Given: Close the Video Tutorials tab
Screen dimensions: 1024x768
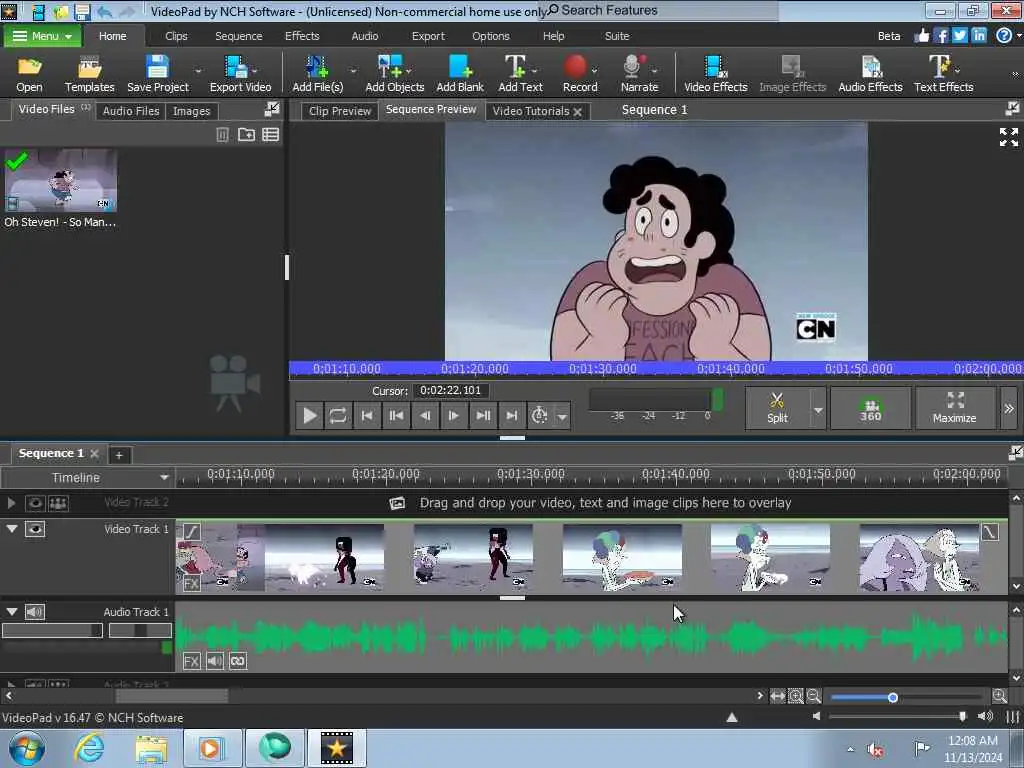Looking at the screenshot, I should [x=577, y=112].
